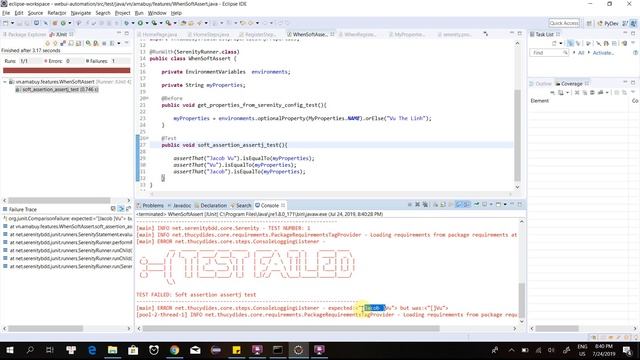The image size is (640, 360).
Task: Click the green Run button in main toolbar
Action: (x=140, y=23)
